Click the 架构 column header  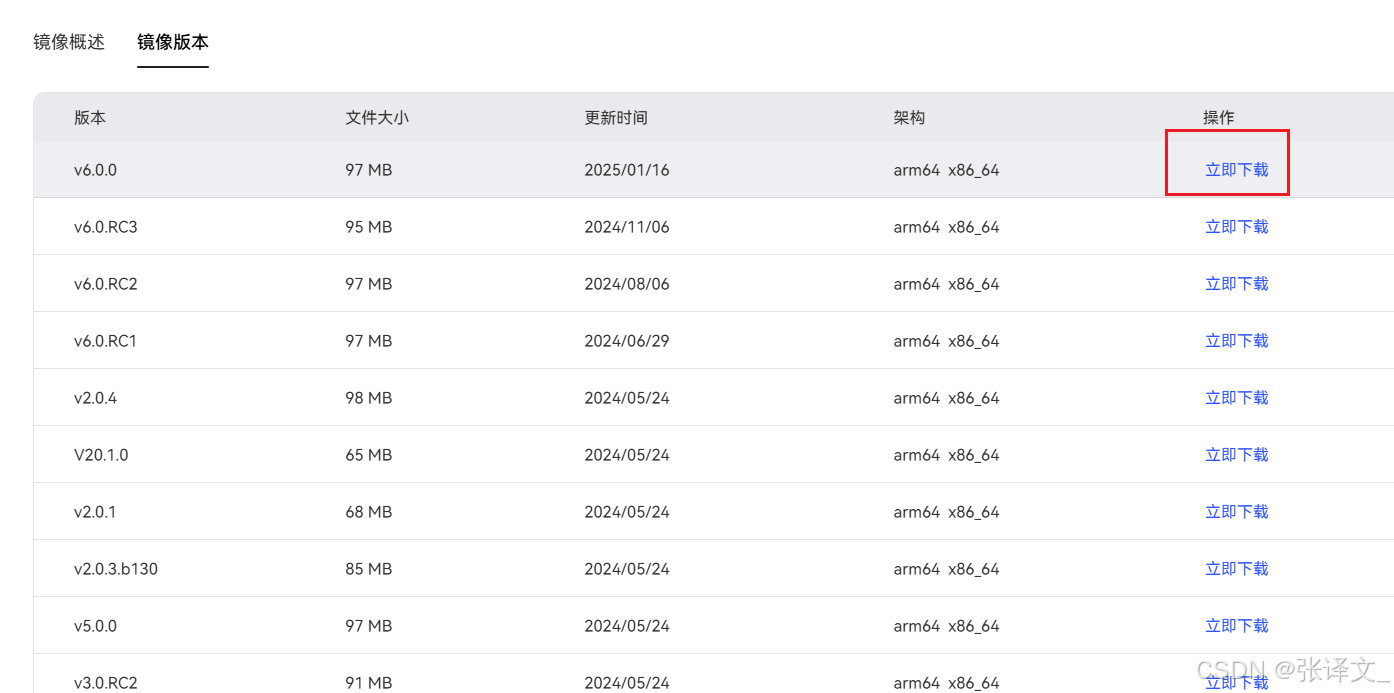[909, 117]
